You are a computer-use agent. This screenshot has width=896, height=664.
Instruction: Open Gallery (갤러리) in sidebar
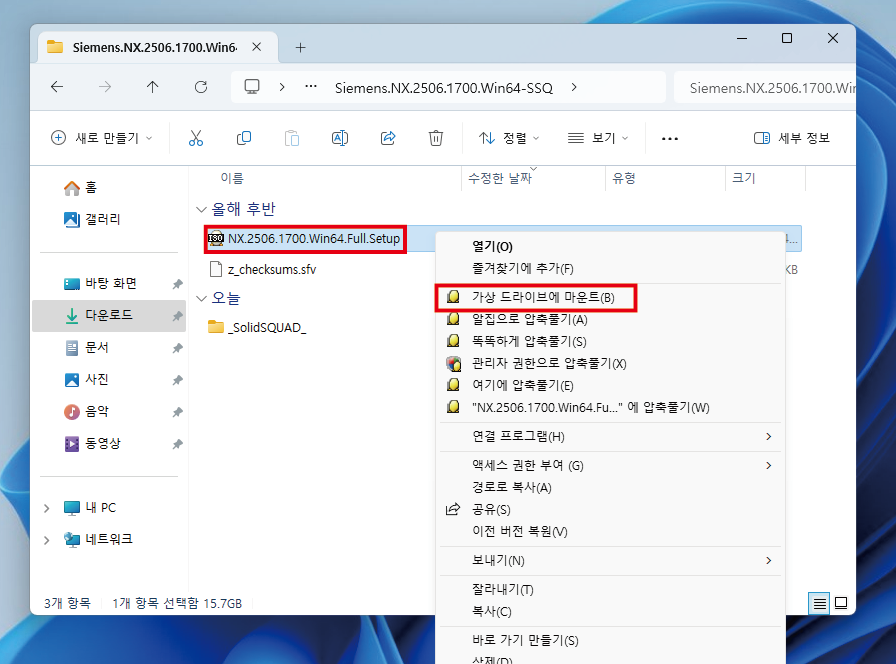click(x=92, y=219)
